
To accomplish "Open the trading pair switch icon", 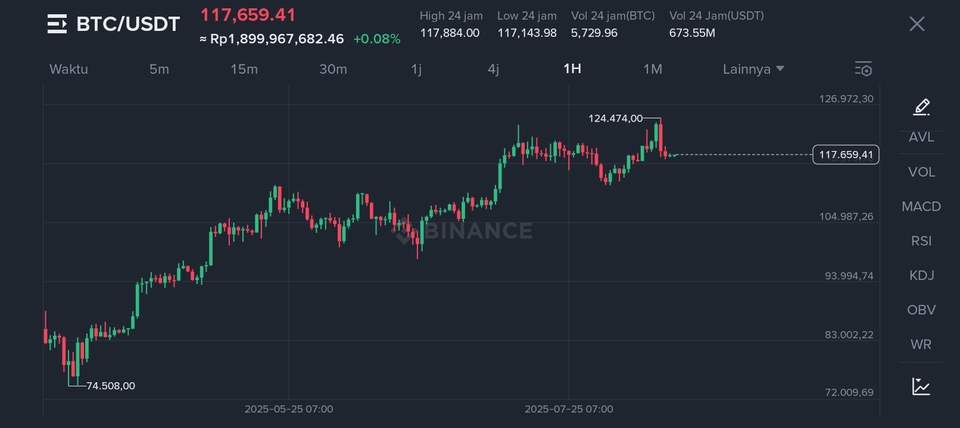I will click(x=57, y=24).
